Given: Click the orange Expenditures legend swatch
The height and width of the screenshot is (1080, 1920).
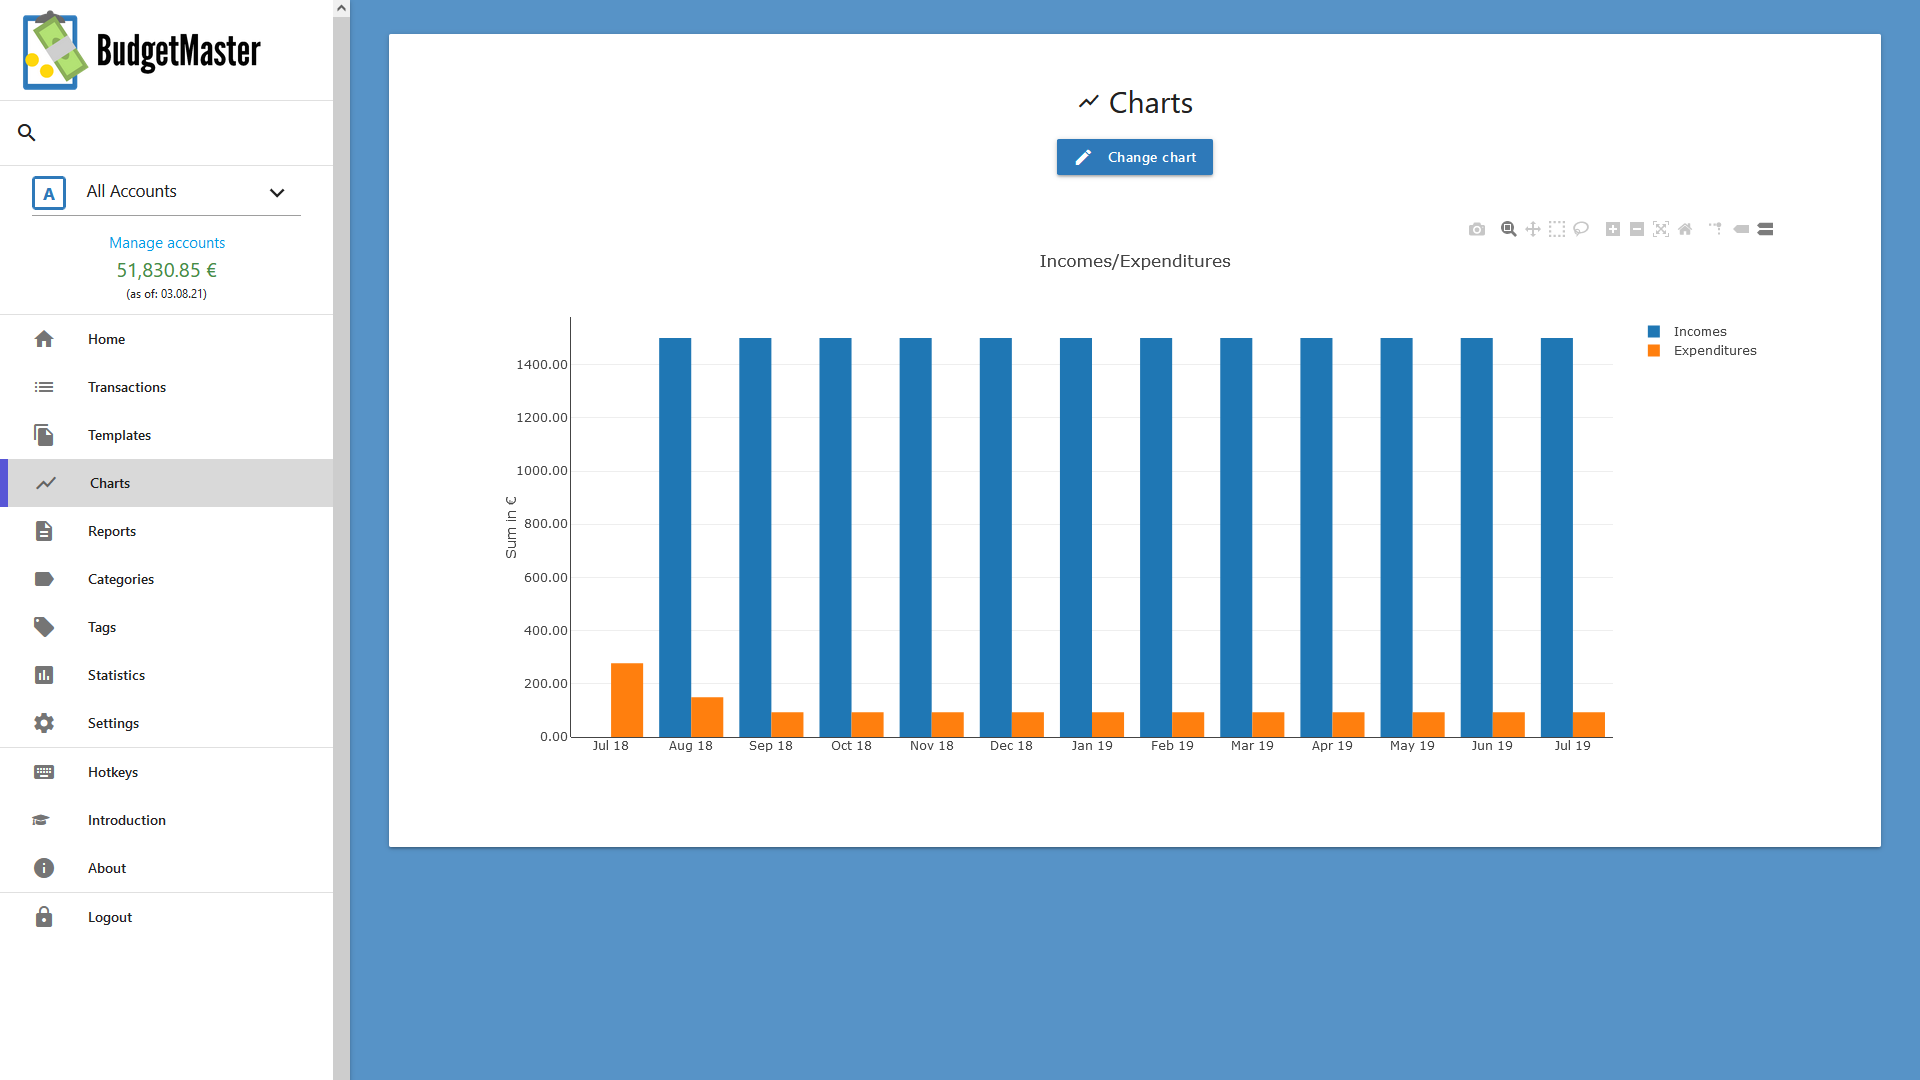Looking at the screenshot, I should 1654,351.
